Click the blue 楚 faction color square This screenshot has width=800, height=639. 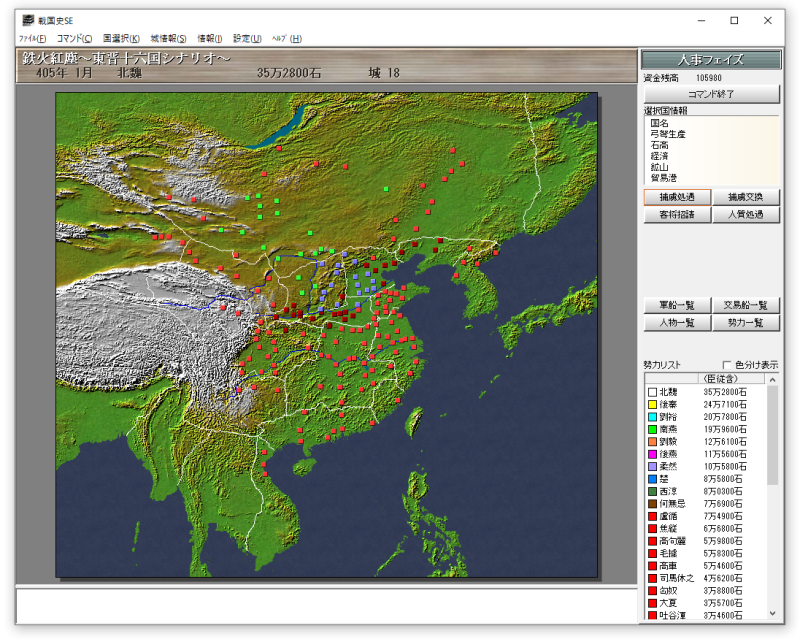tap(652, 479)
